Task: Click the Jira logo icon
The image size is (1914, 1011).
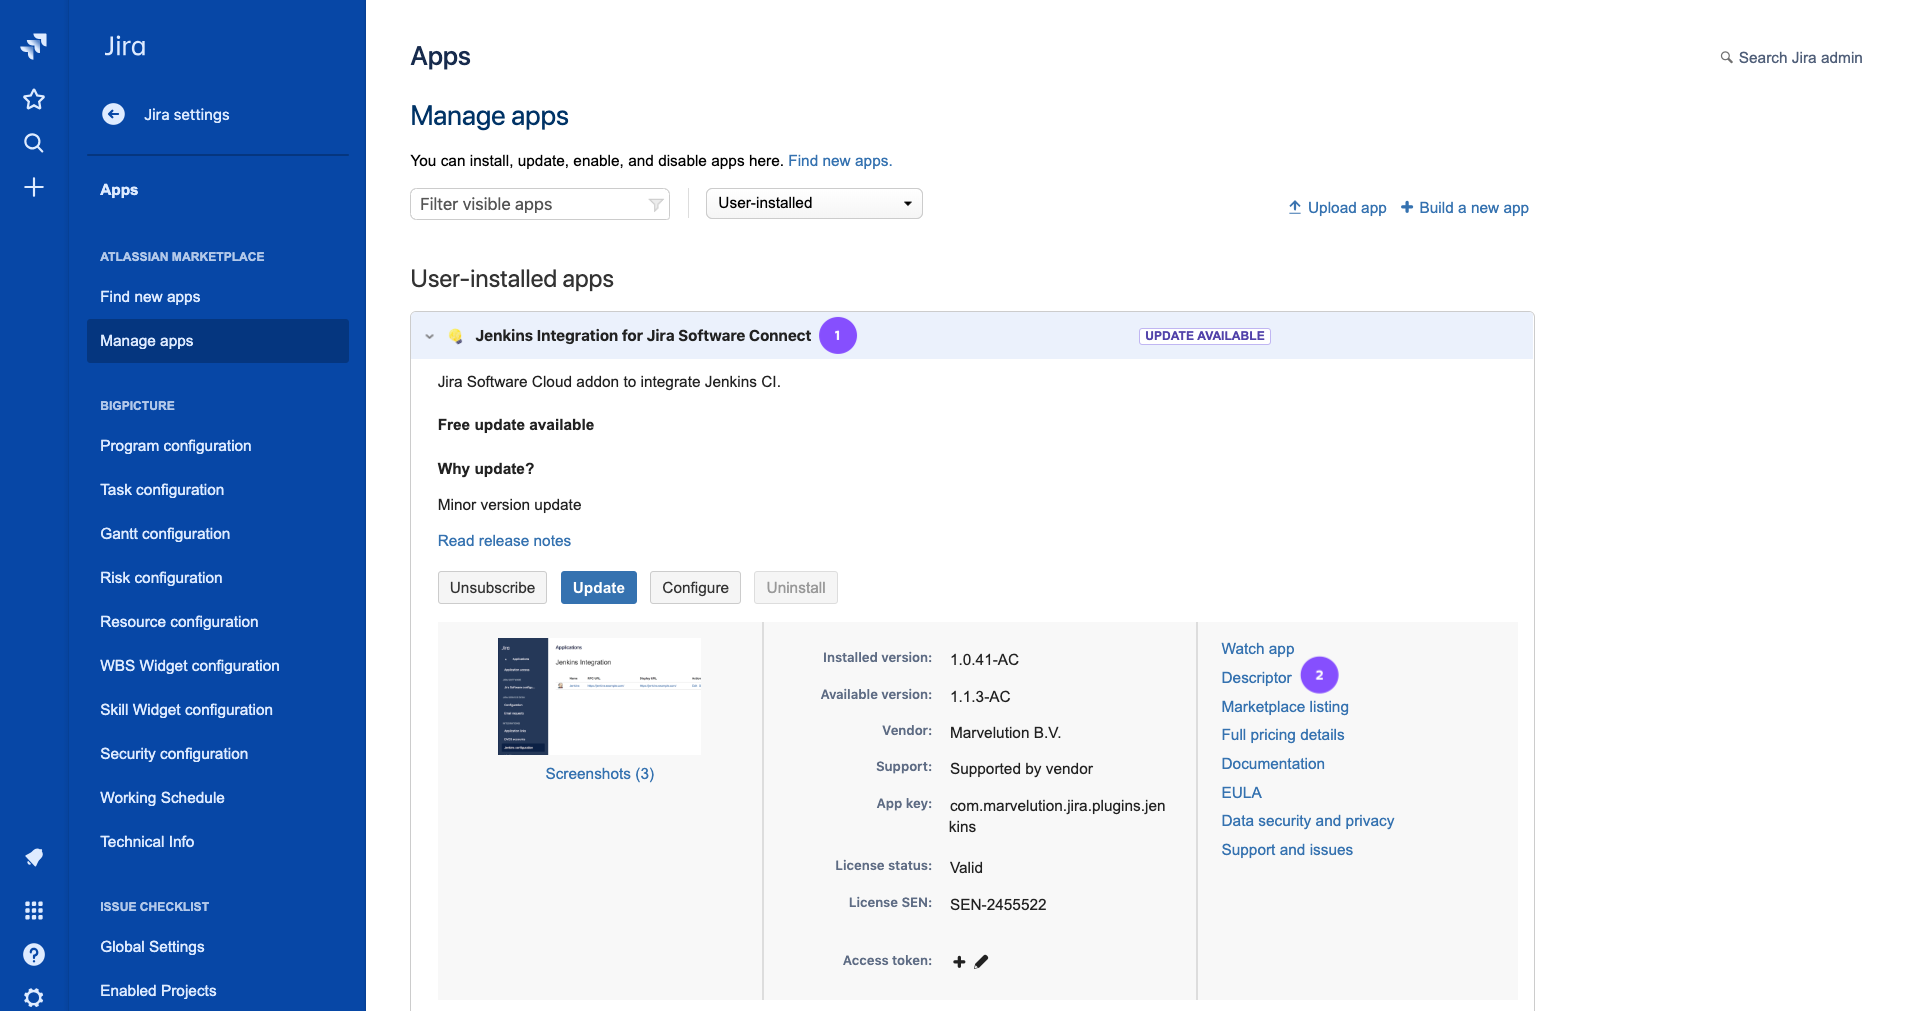Action: [34, 46]
